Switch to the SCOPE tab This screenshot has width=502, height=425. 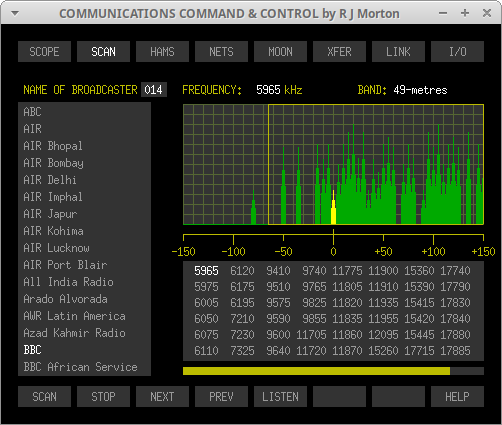click(x=44, y=52)
